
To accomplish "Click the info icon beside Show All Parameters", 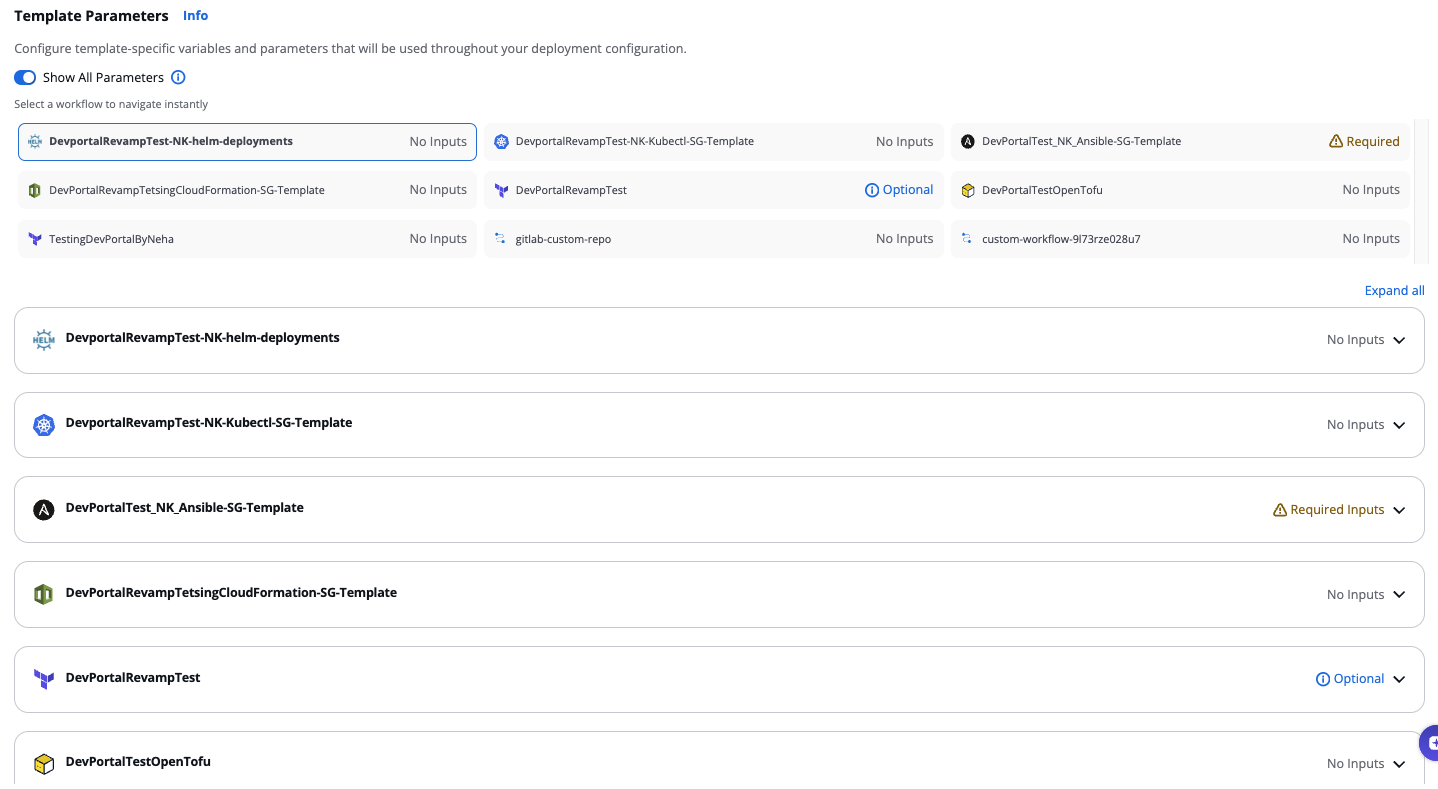I will [x=178, y=78].
